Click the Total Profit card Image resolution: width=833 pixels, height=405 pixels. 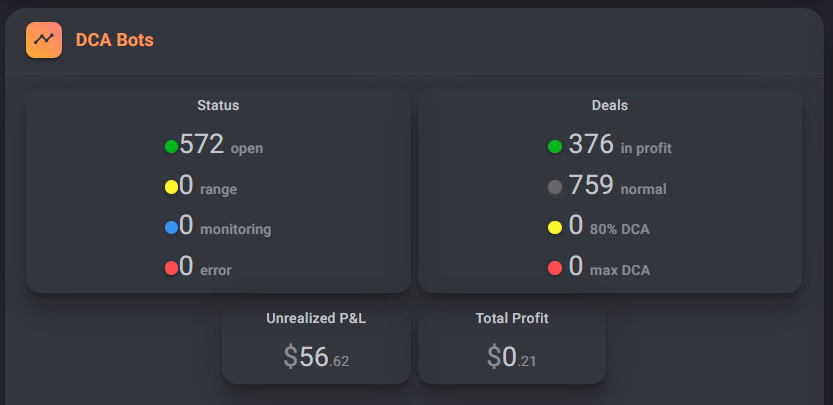coord(512,340)
